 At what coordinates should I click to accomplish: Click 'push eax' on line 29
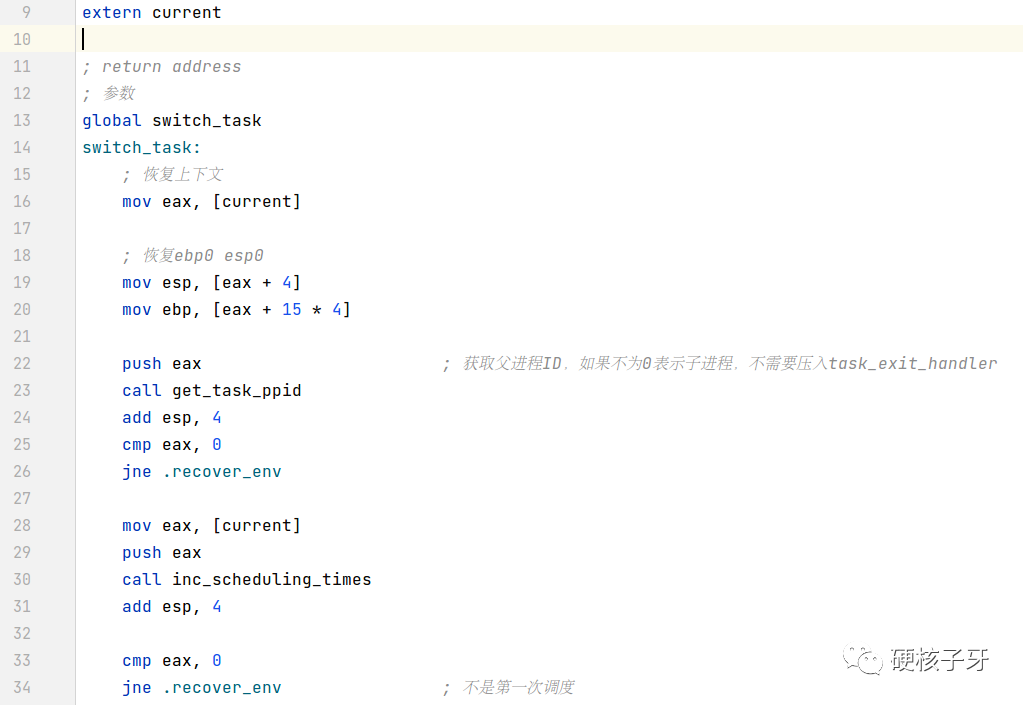[x=162, y=552]
